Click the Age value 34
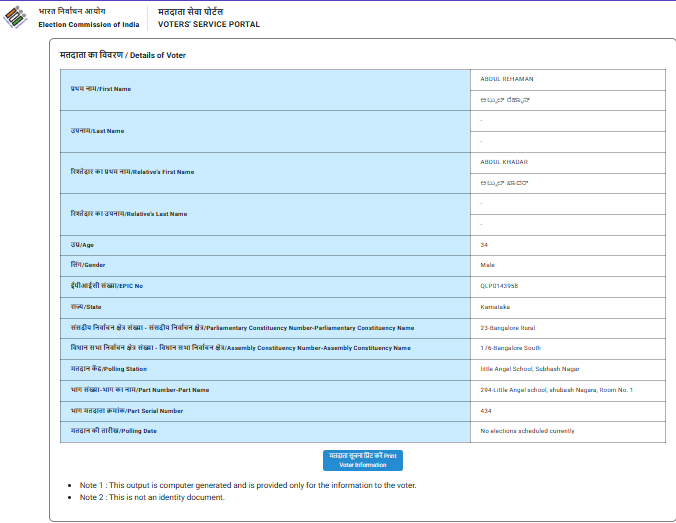 coord(484,245)
